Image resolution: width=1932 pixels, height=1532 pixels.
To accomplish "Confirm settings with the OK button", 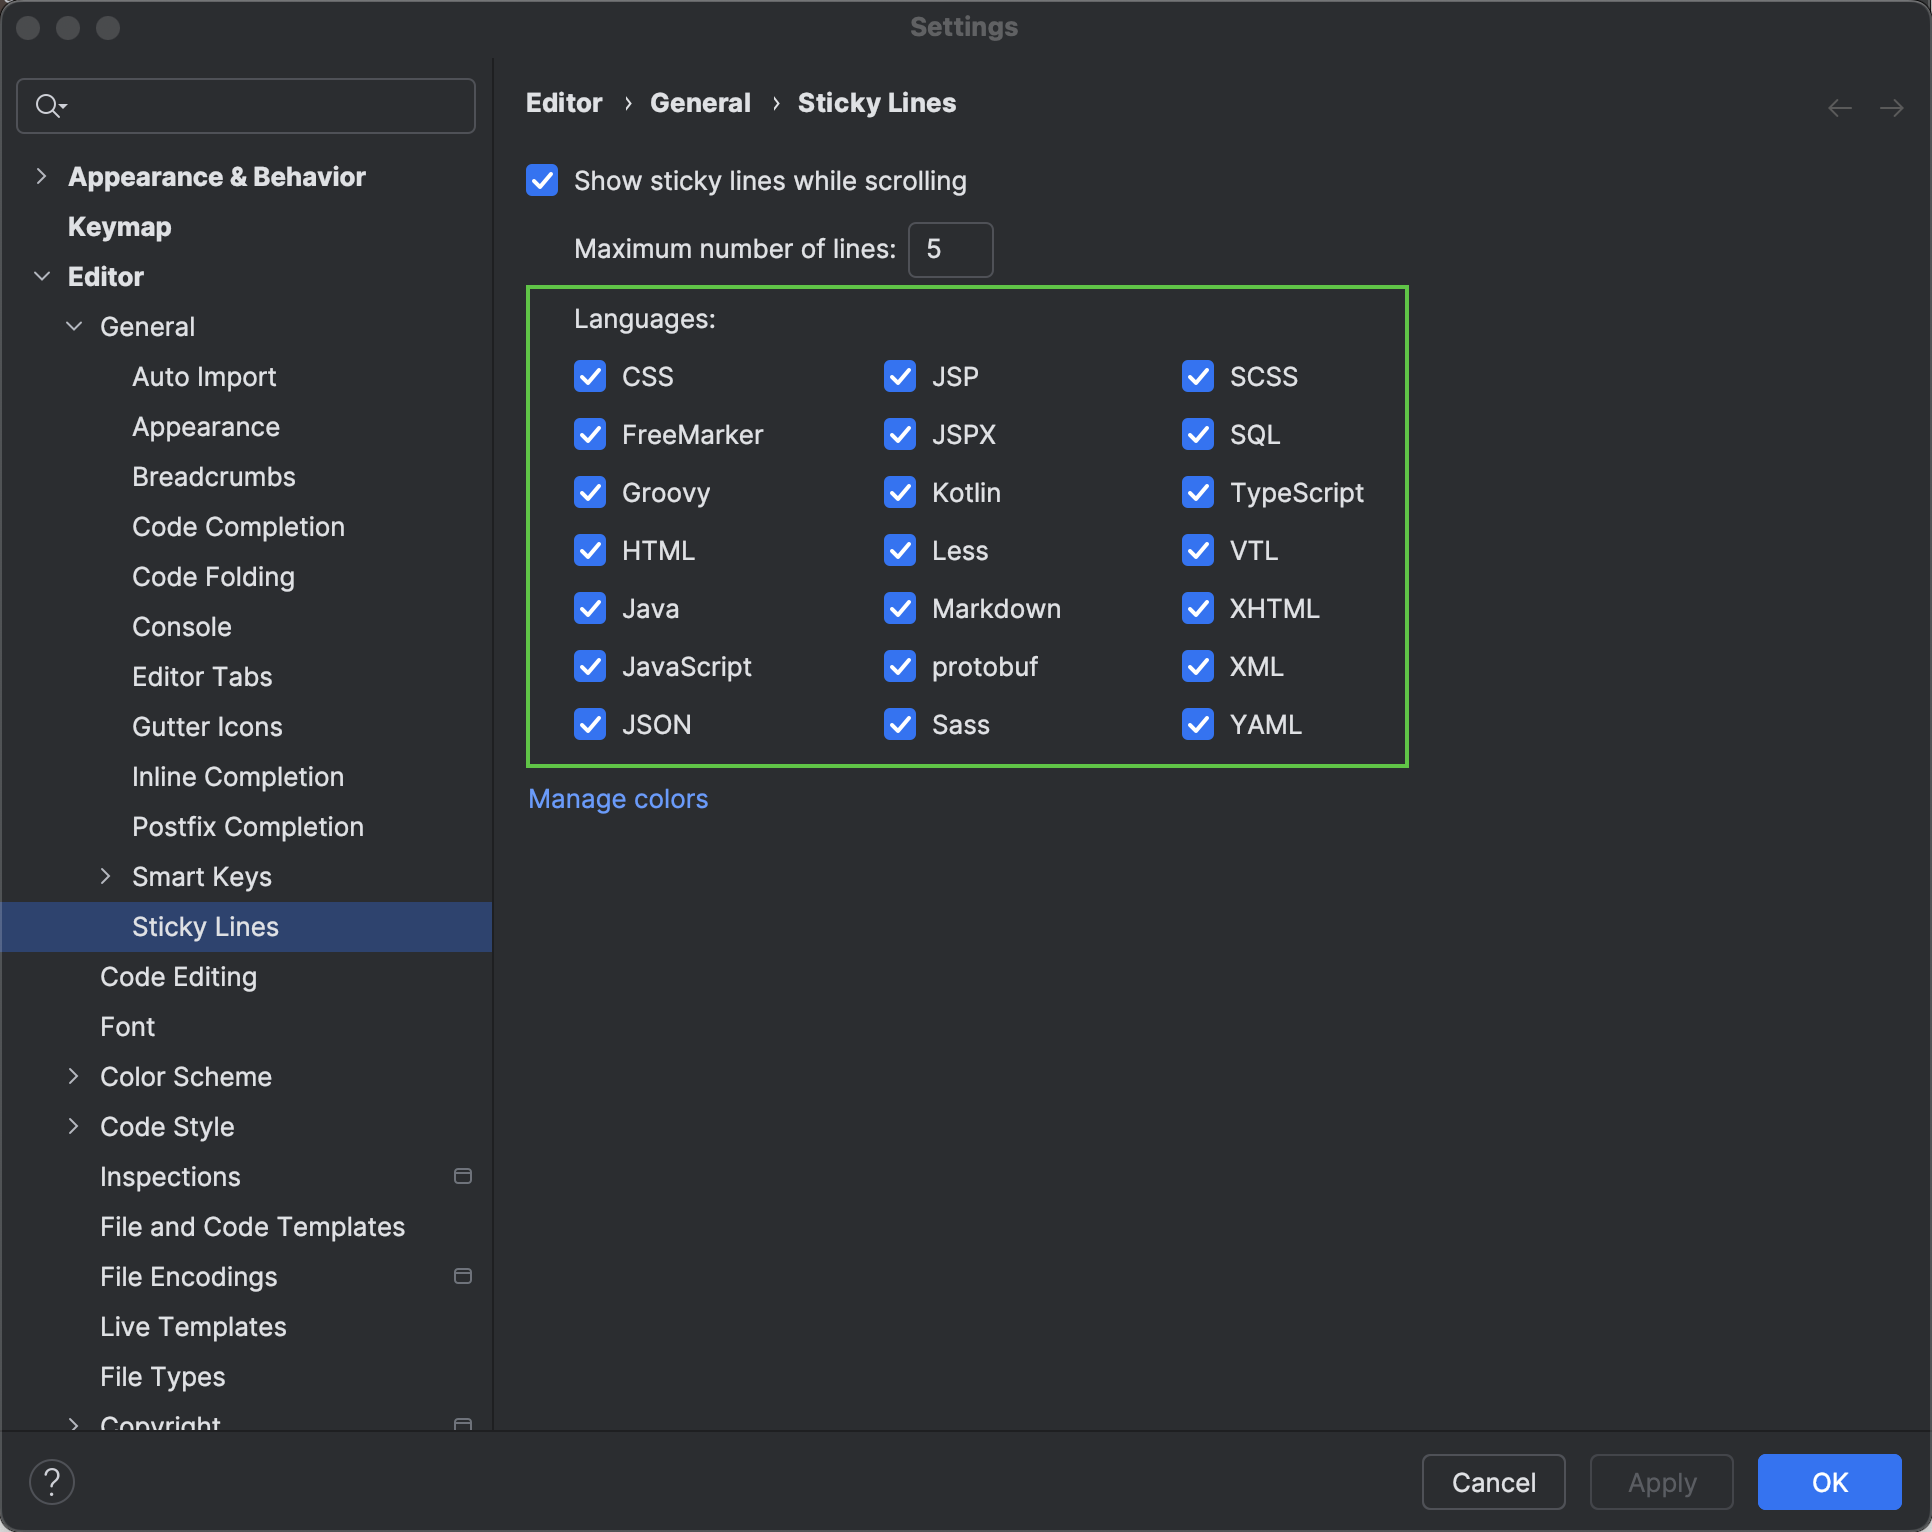I will click(1829, 1481).
